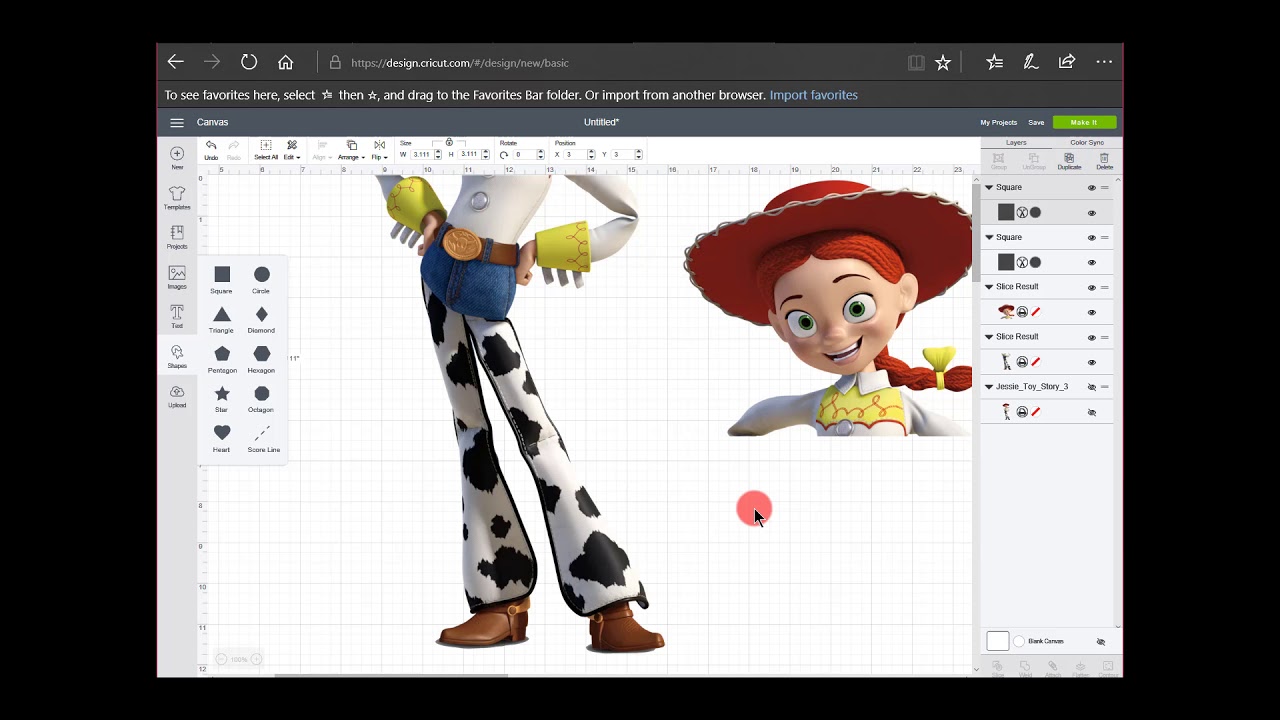This screenshot has width=1280, height=720.
Task: Open the Templates panel
Action: click(177, 197)
